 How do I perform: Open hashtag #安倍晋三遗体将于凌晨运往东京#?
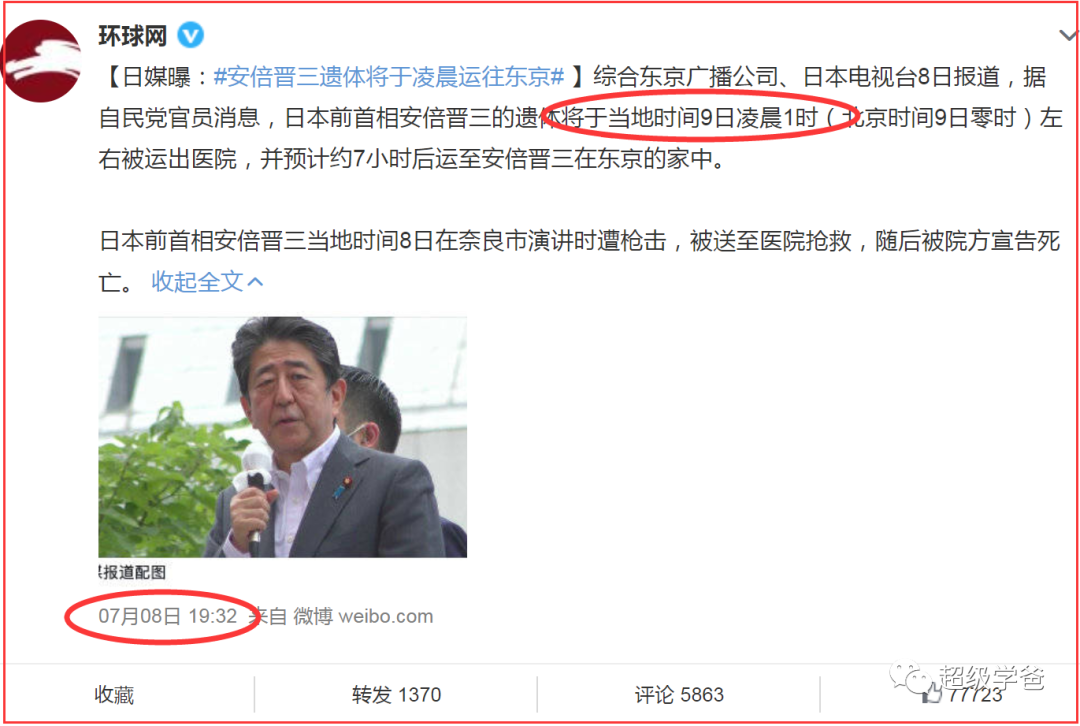click(389, 76)
